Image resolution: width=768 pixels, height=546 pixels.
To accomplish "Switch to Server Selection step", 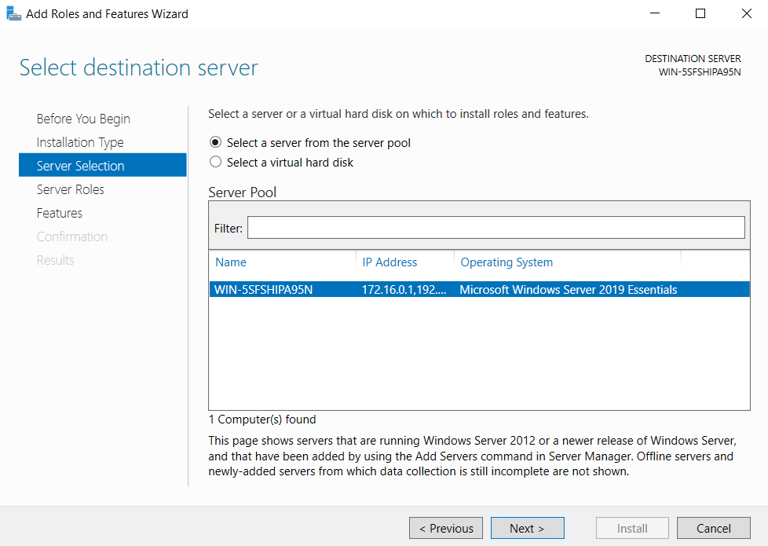I will [x=81, y=166].
